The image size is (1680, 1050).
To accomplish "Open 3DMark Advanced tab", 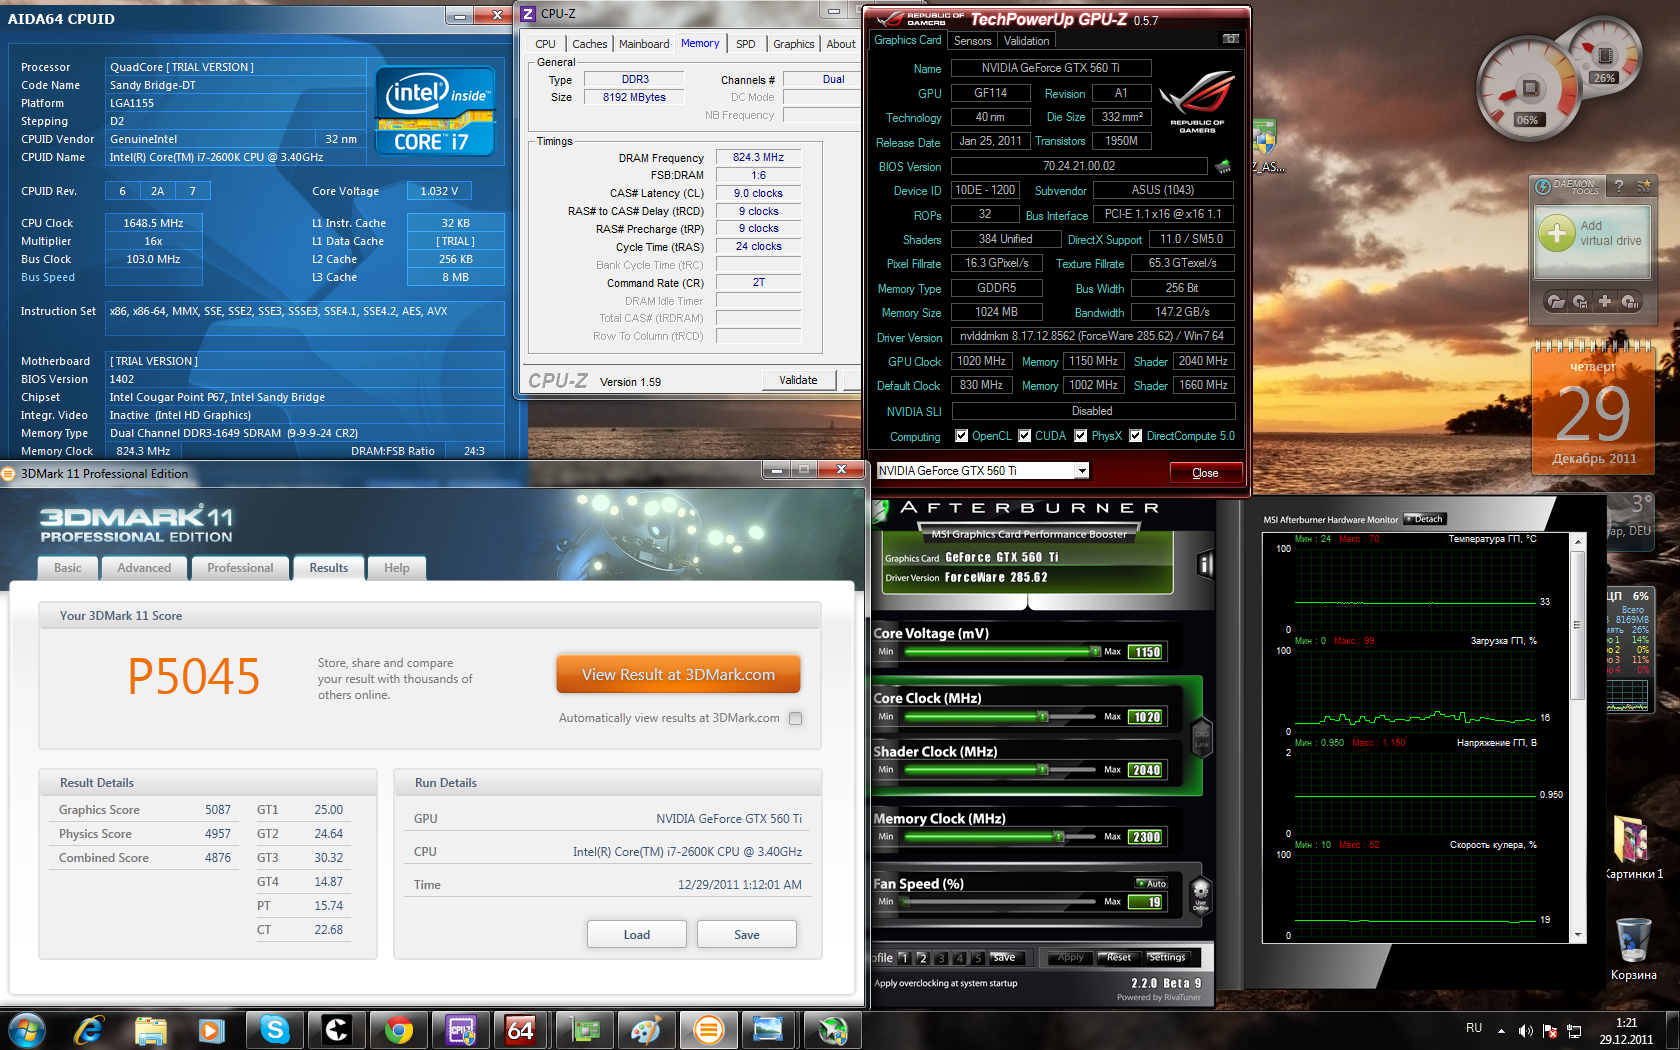I will tap(144, 568).
